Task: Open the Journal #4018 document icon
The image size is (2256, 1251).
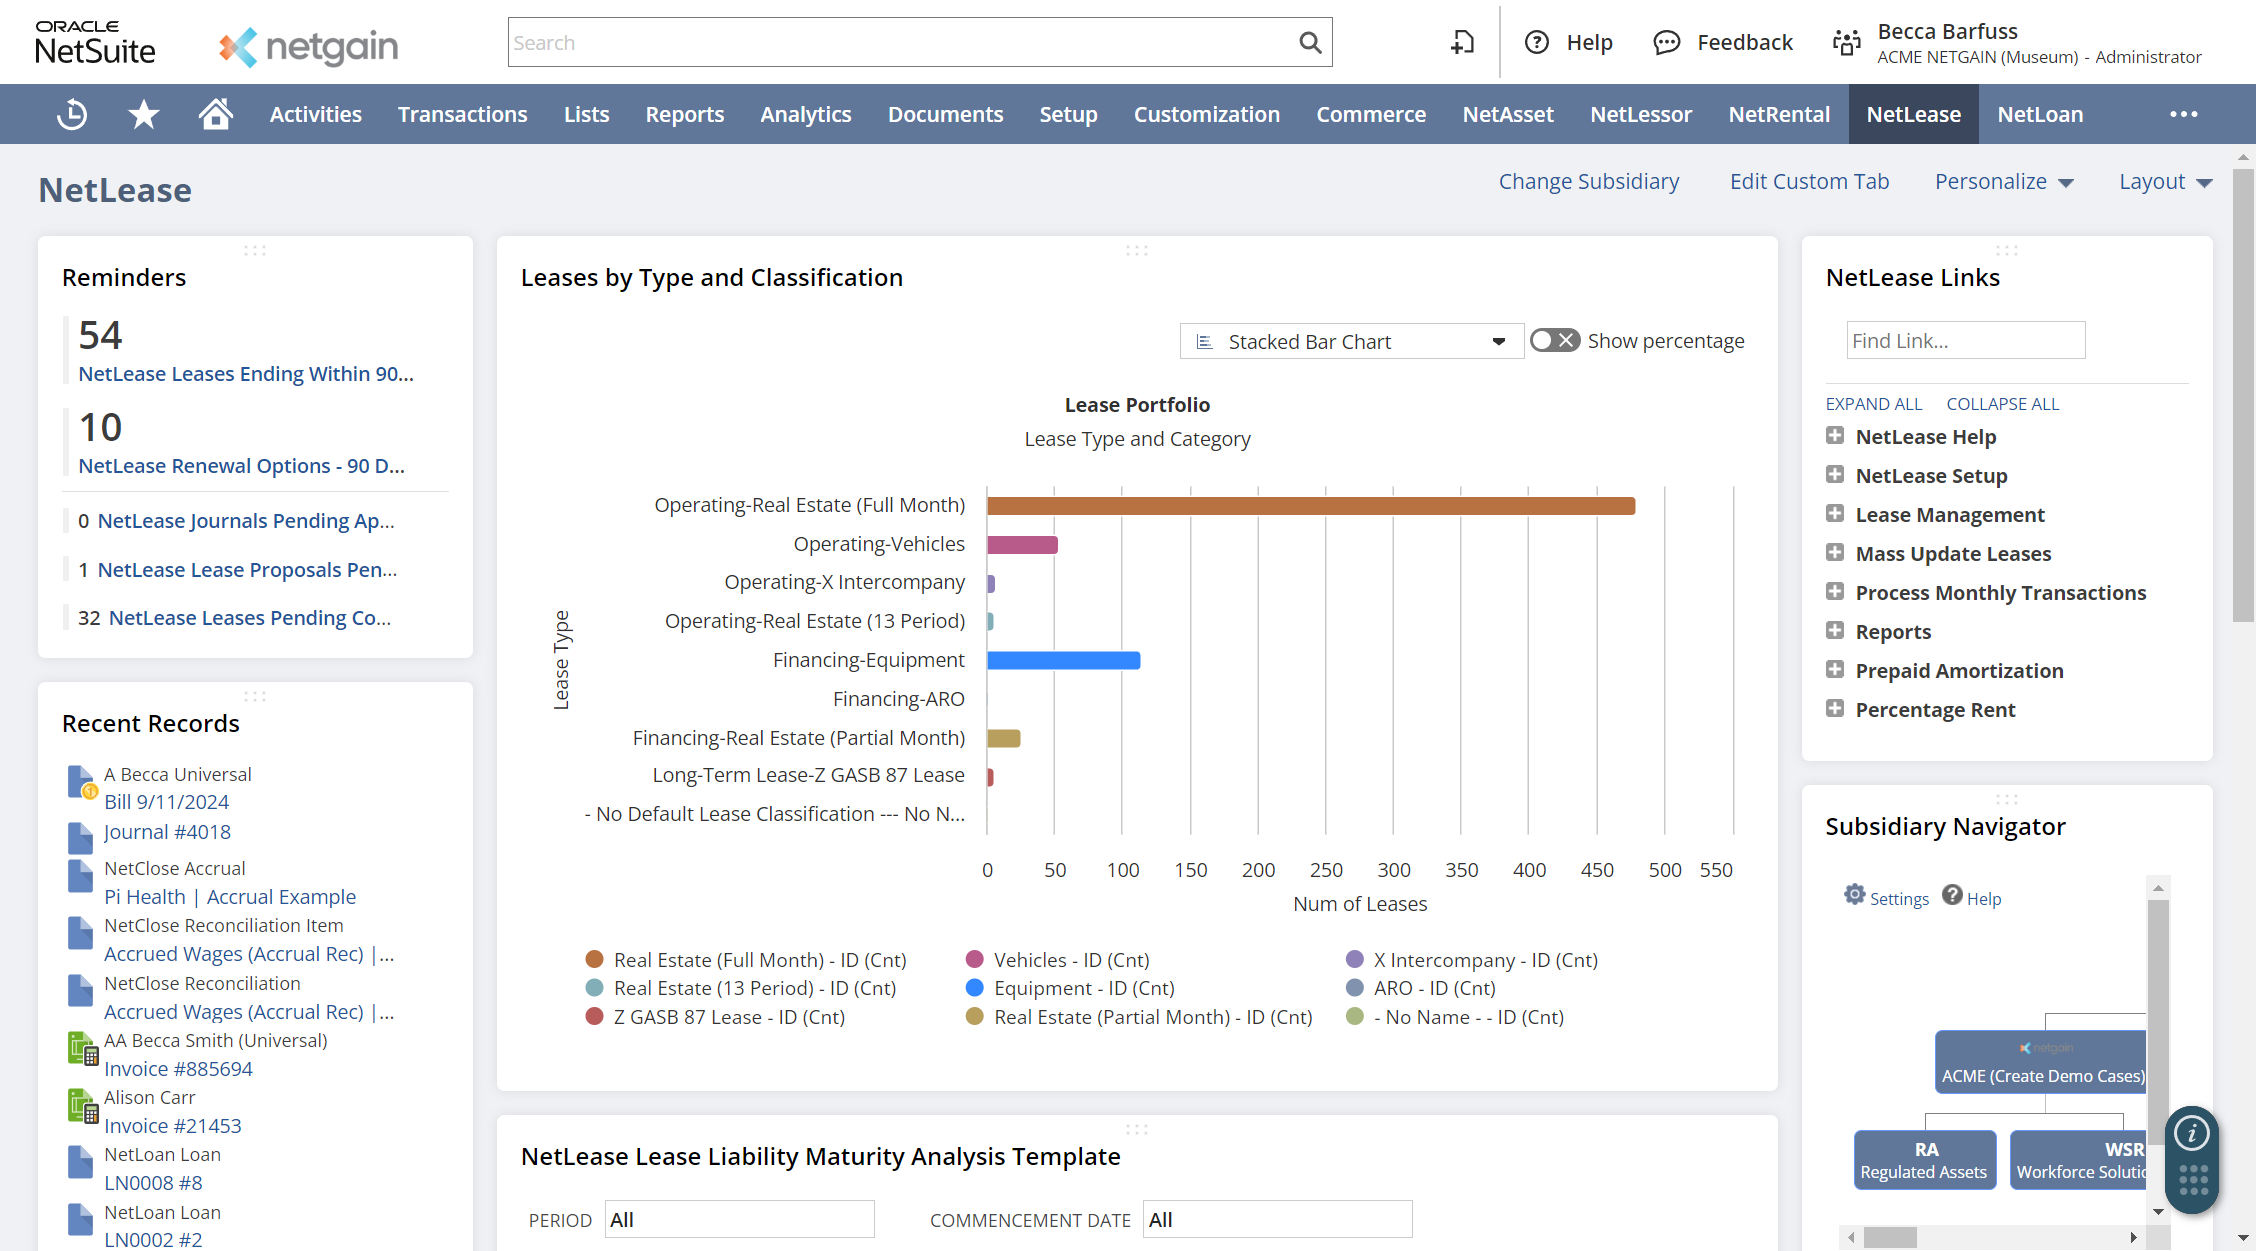Action: [x=80, y=836]
